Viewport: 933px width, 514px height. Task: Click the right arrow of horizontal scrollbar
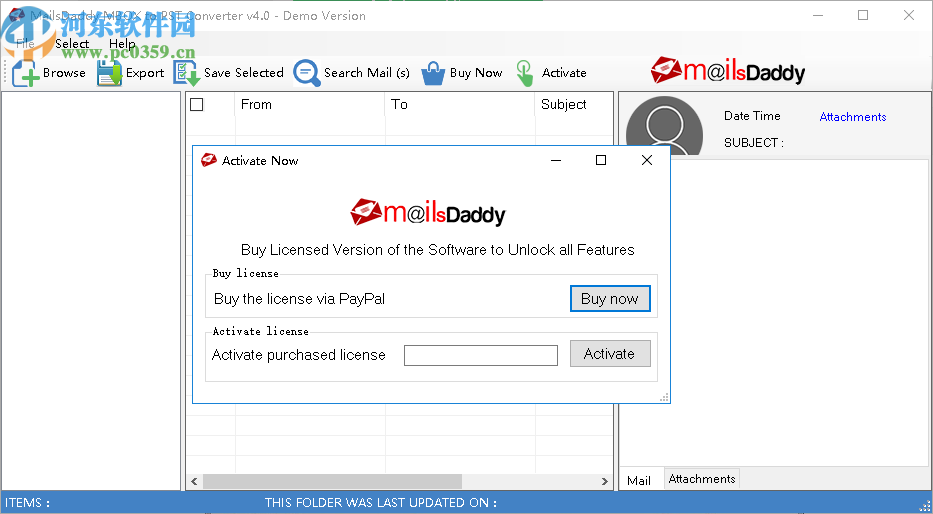[605, 481]
